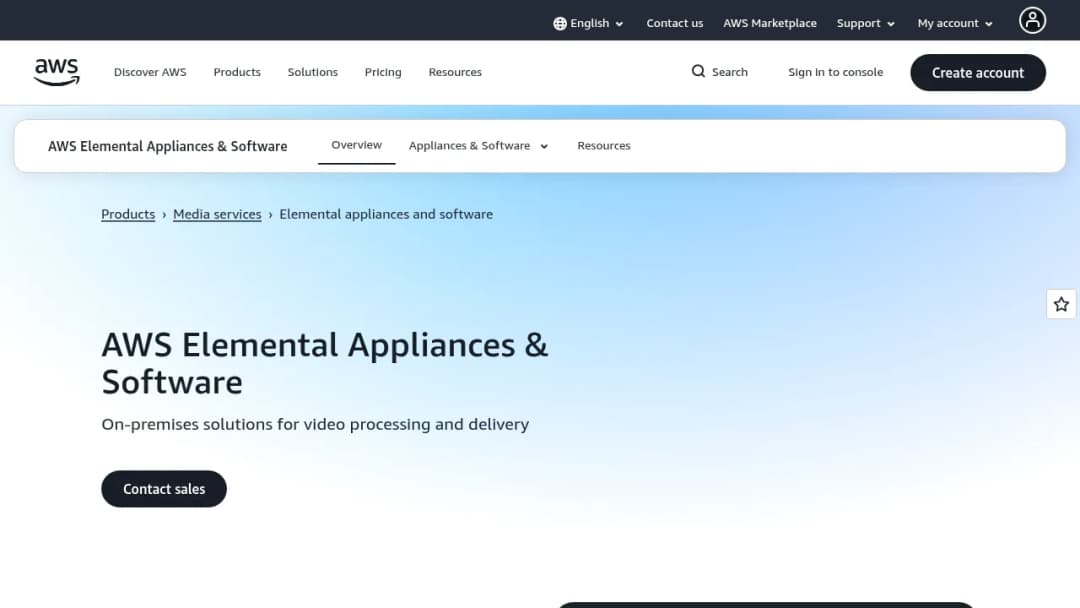Image resolution: width=1080 pixels, height=608 pixels.
Task: Open the Resources menu in main navigation
Action: [455, 72]
